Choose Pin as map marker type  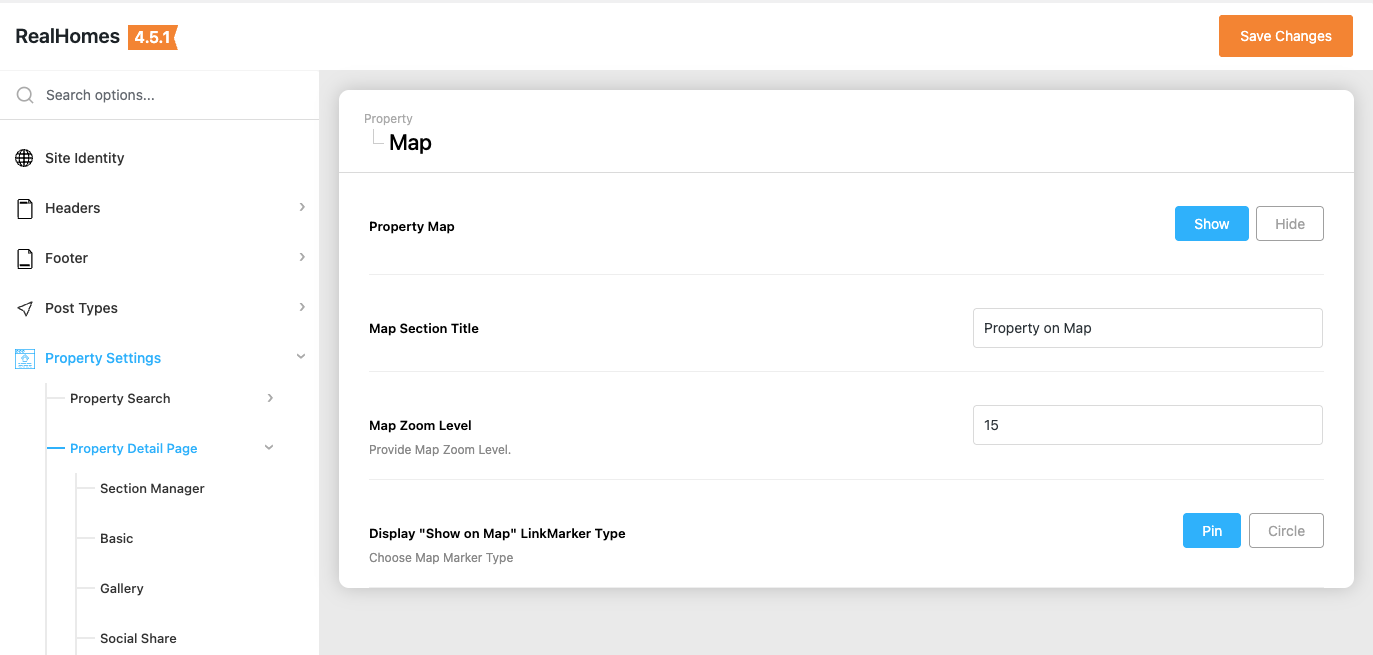(x=1211, y=531)
